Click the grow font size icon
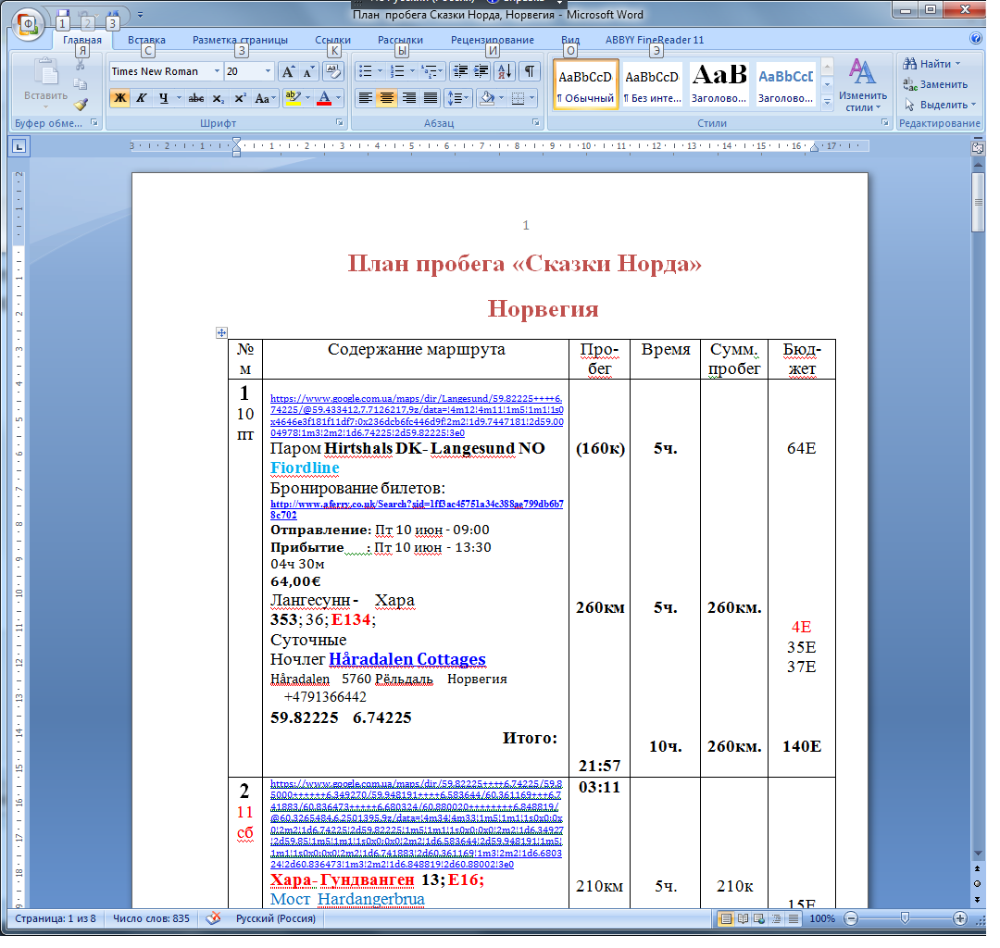Image resolution: width=1000 pixels, height=948 pixels. (x=288, y=71)
